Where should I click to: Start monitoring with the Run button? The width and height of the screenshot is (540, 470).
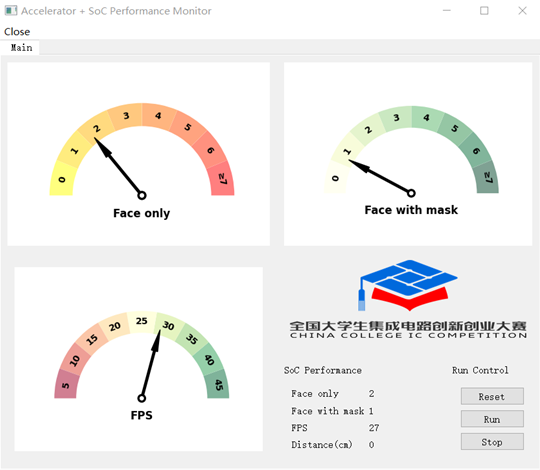click(492, 419)
